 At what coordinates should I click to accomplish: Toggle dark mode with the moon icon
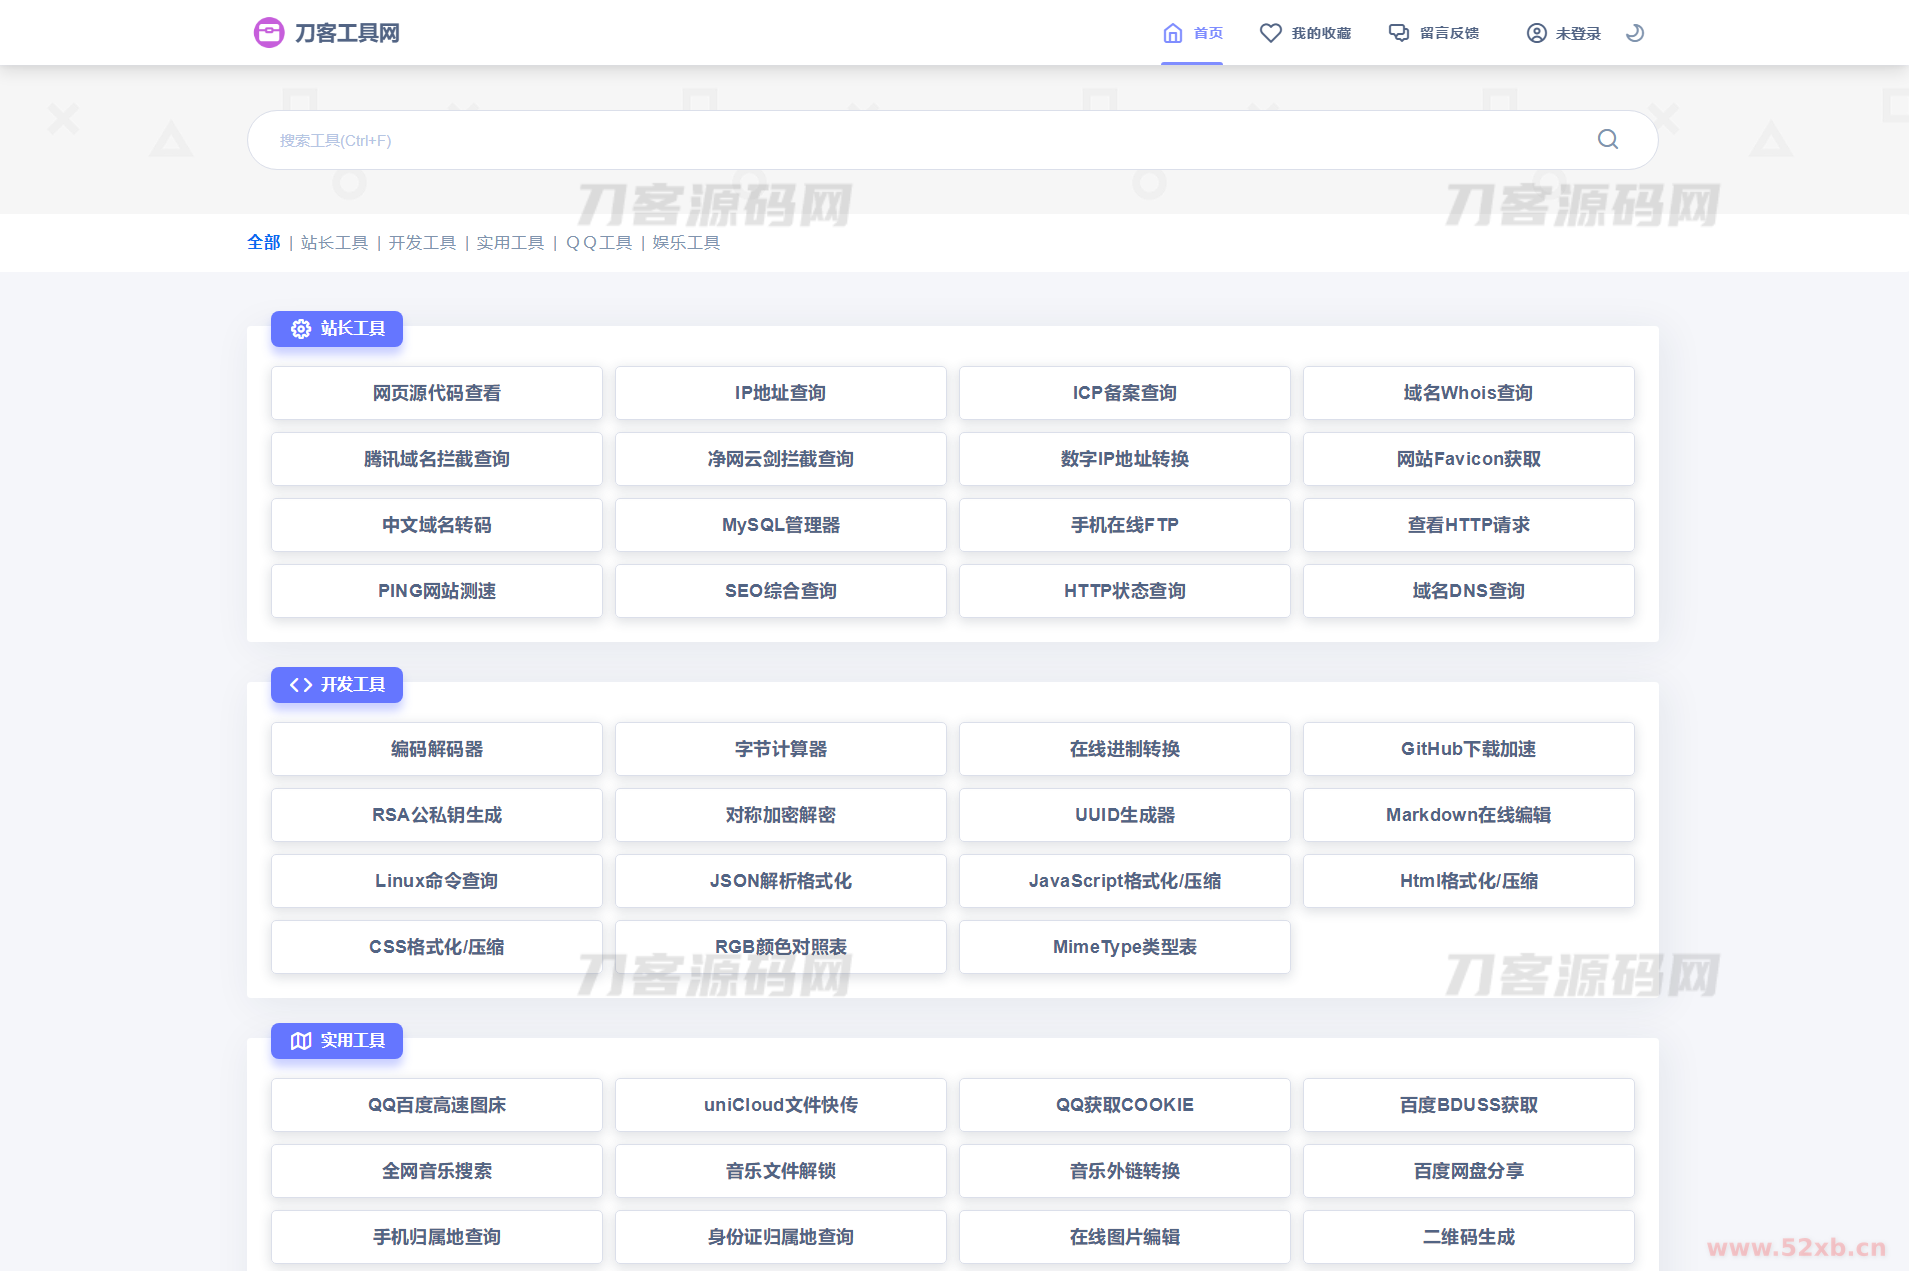(1634, 32)
